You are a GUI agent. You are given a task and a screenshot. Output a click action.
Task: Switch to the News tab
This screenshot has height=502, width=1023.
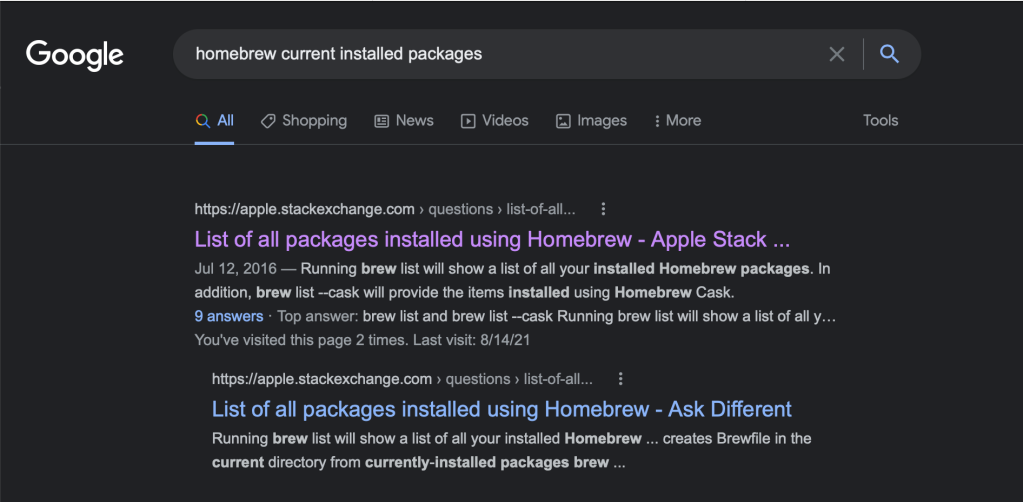414,121
